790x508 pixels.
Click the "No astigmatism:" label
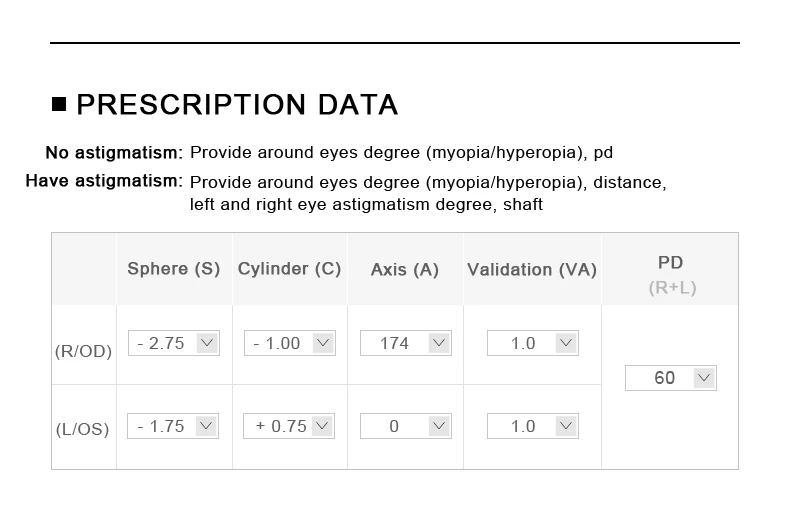tap(114, 153)
